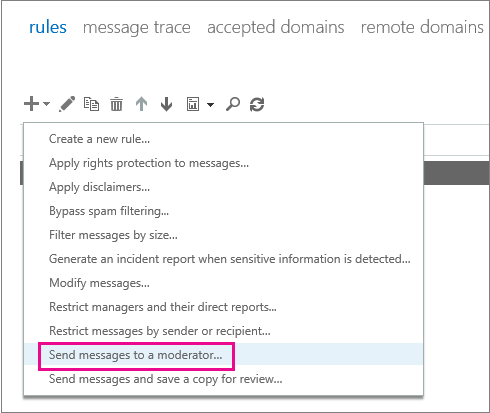Select the rules tab
The image size is (490, 413).
48,27
